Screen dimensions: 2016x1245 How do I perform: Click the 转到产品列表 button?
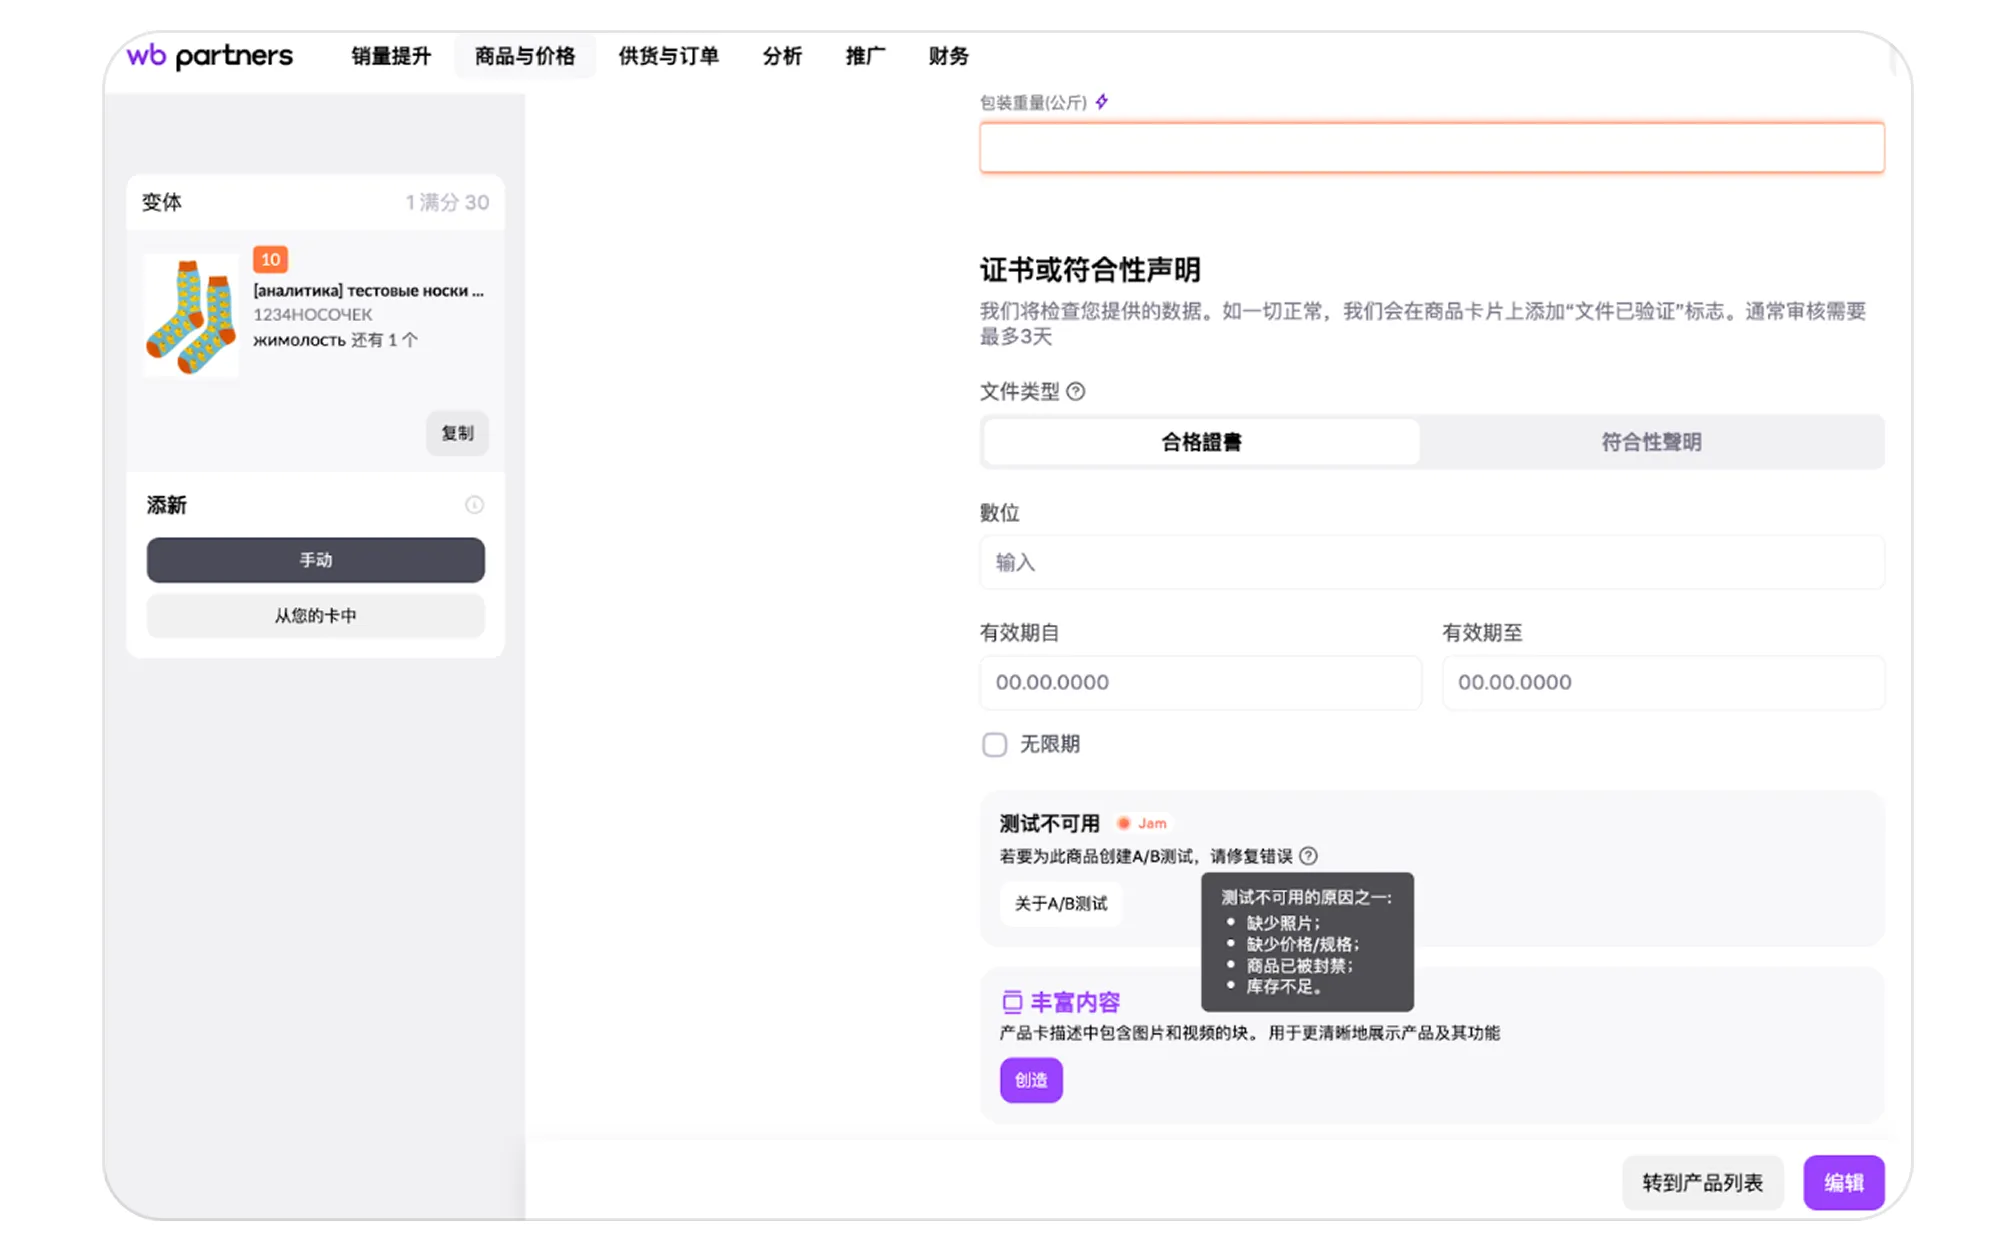1702,1183
